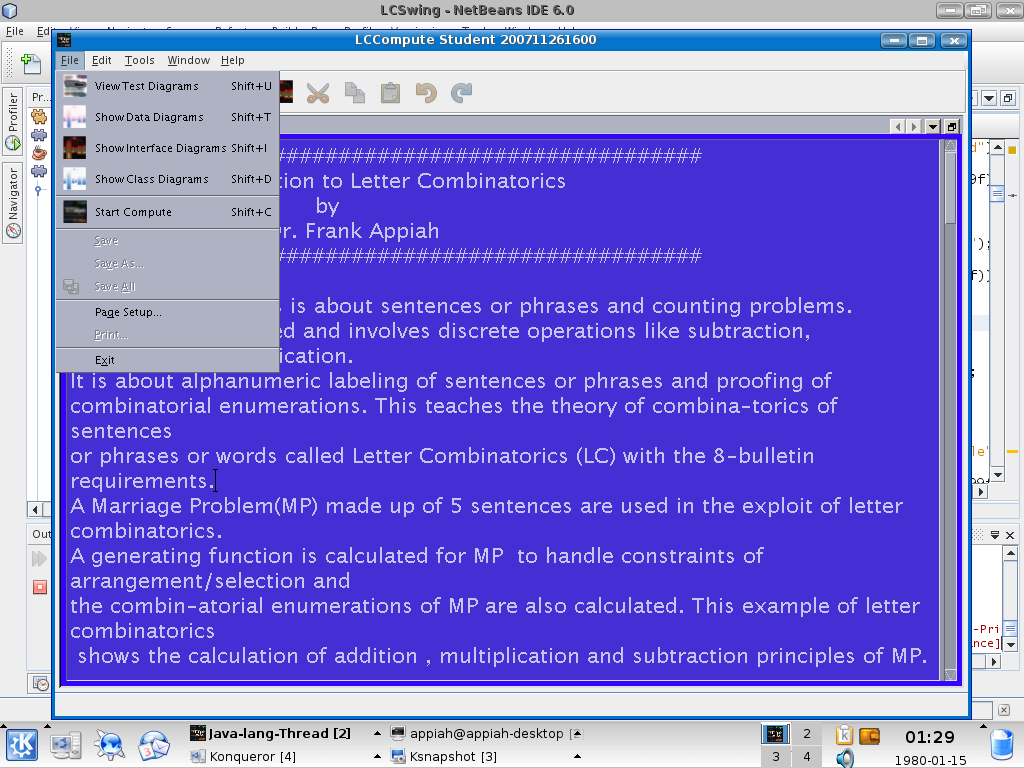Open the trash bin panel icon
Screen dimensions: 1024x768
coord(1000,746)
